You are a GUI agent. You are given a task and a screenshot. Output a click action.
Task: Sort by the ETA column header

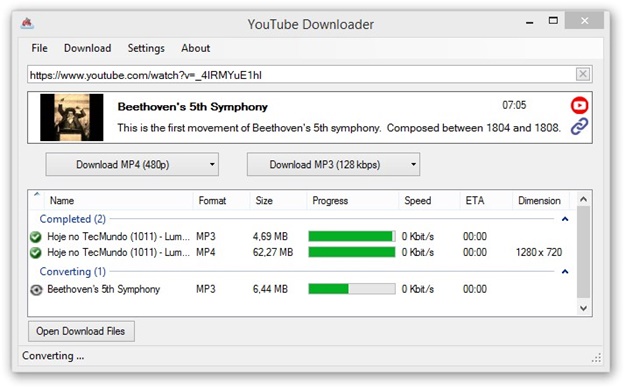(486, 200)
